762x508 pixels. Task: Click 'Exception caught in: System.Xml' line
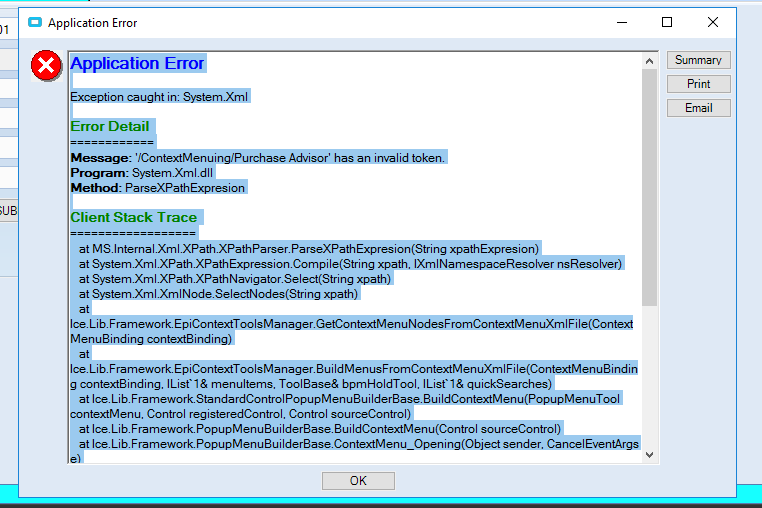159,97
